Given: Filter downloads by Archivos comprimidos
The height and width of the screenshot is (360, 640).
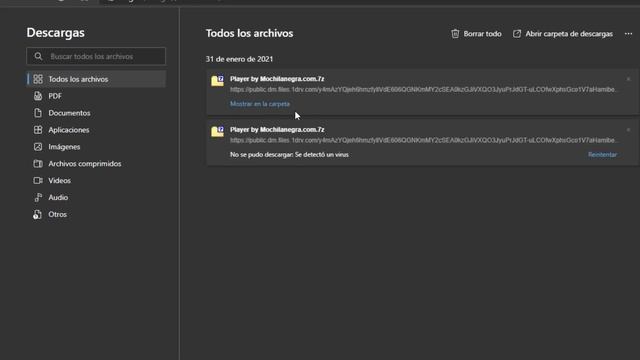Looking at the screenshot, I should pos(96,164).
